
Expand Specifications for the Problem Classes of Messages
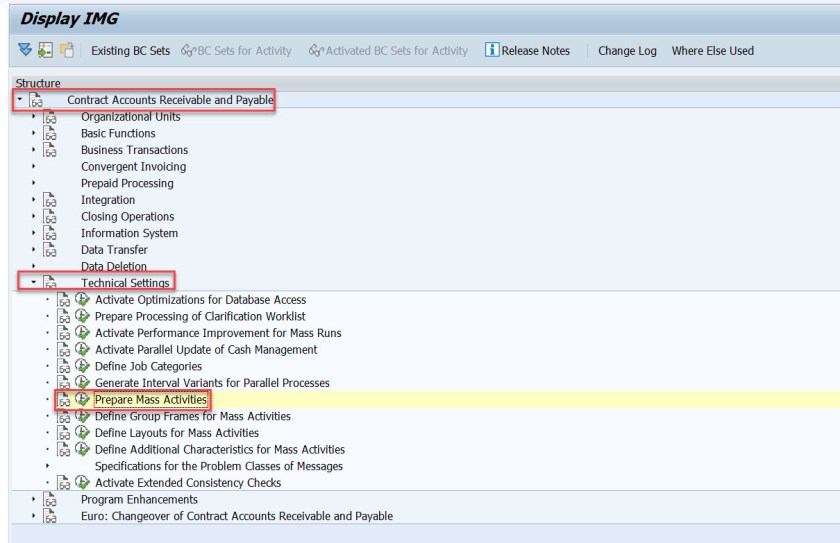[x=48, y=466]
